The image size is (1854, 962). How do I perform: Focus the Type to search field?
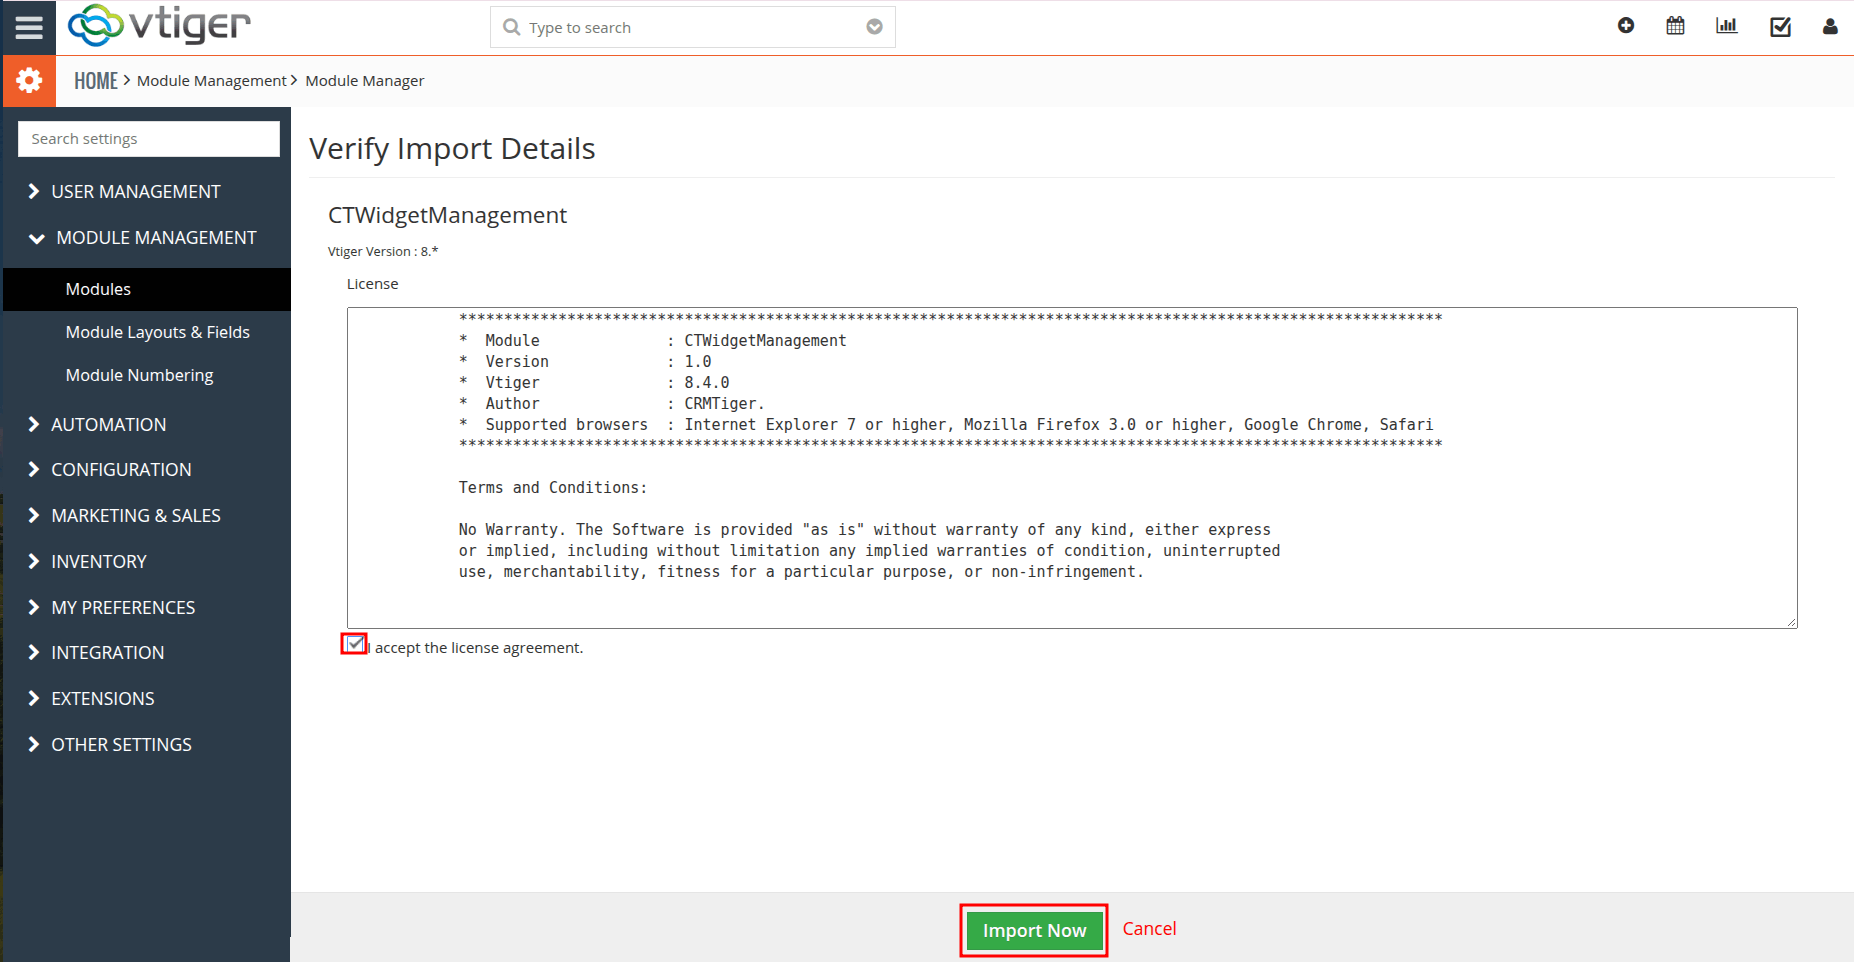[x=693, y=27]
